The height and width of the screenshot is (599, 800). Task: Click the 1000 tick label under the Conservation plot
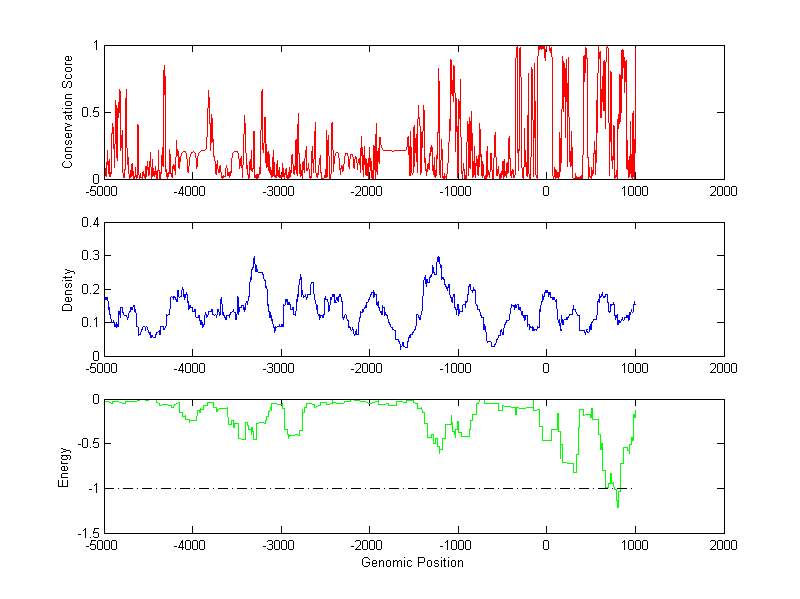pos(635,192)
